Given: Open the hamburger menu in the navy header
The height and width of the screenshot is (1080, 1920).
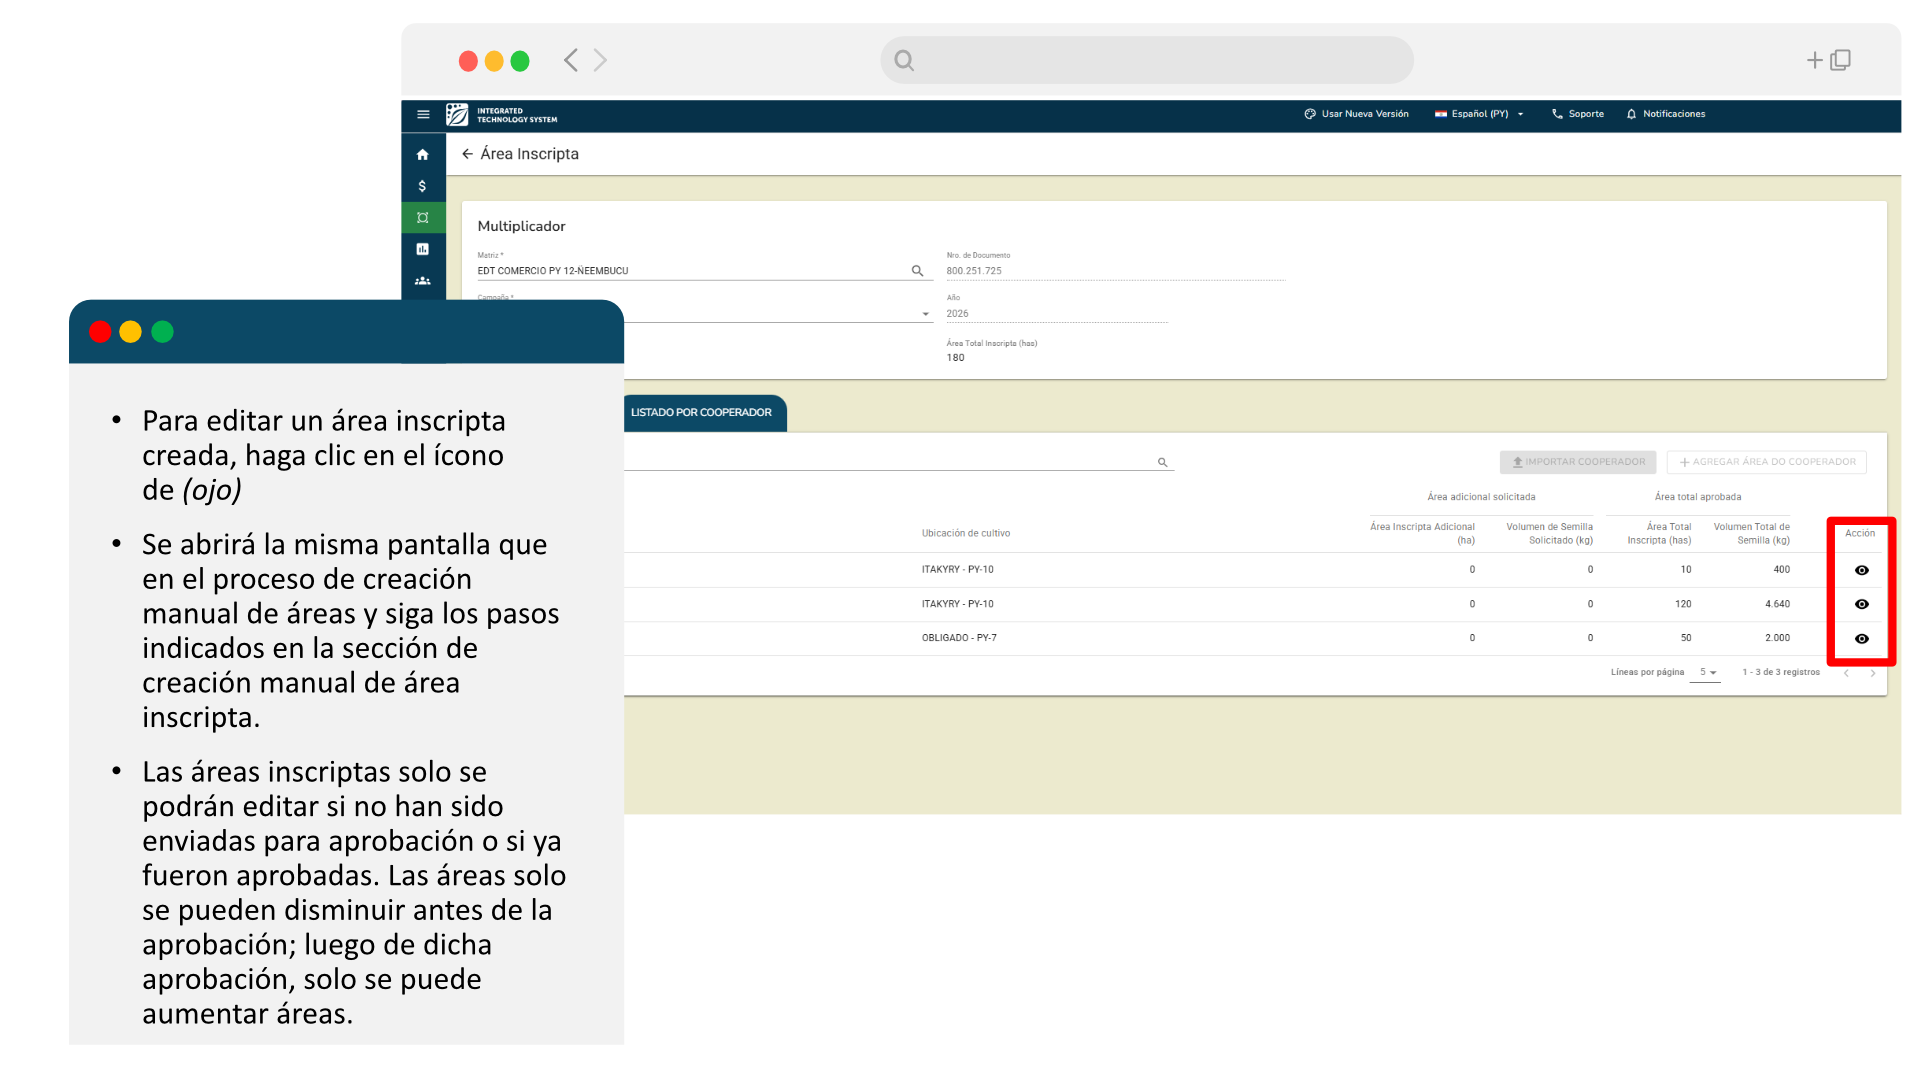Looking at the screenshot, I should tap(423, 115).
